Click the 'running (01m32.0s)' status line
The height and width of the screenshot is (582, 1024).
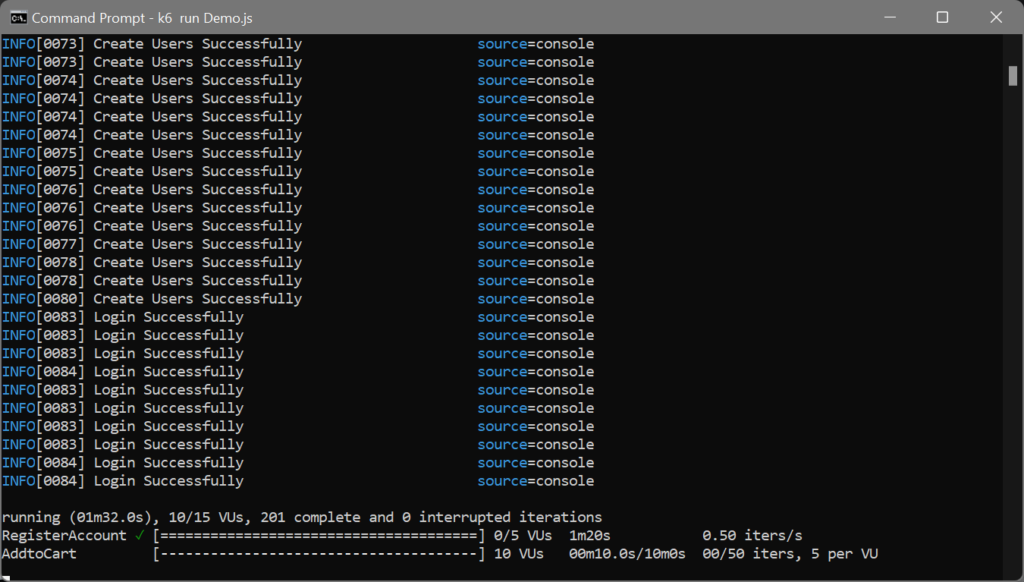(301, 517)
